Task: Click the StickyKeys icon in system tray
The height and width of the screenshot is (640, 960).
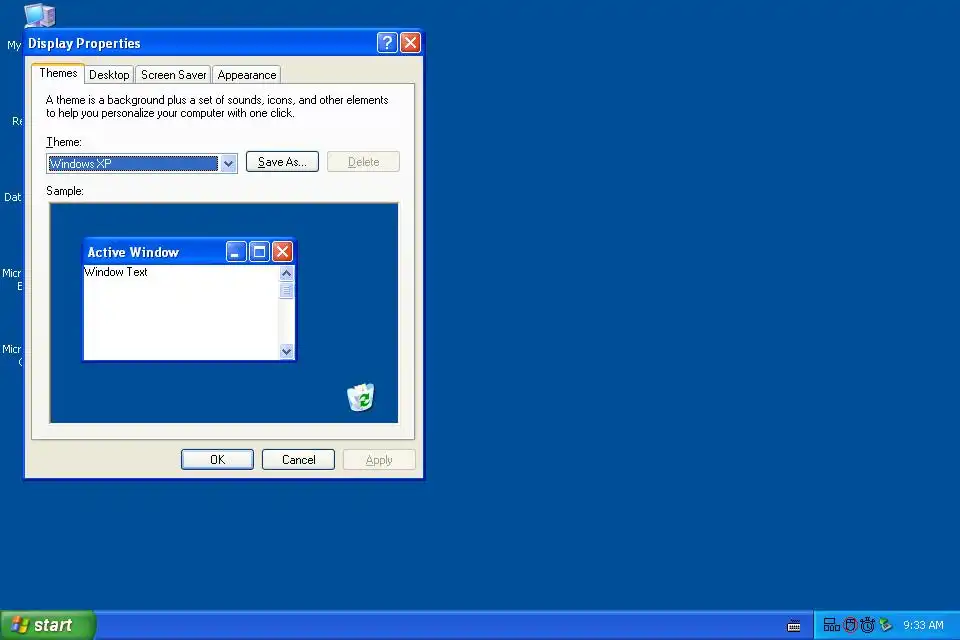Action: [831, 625]
